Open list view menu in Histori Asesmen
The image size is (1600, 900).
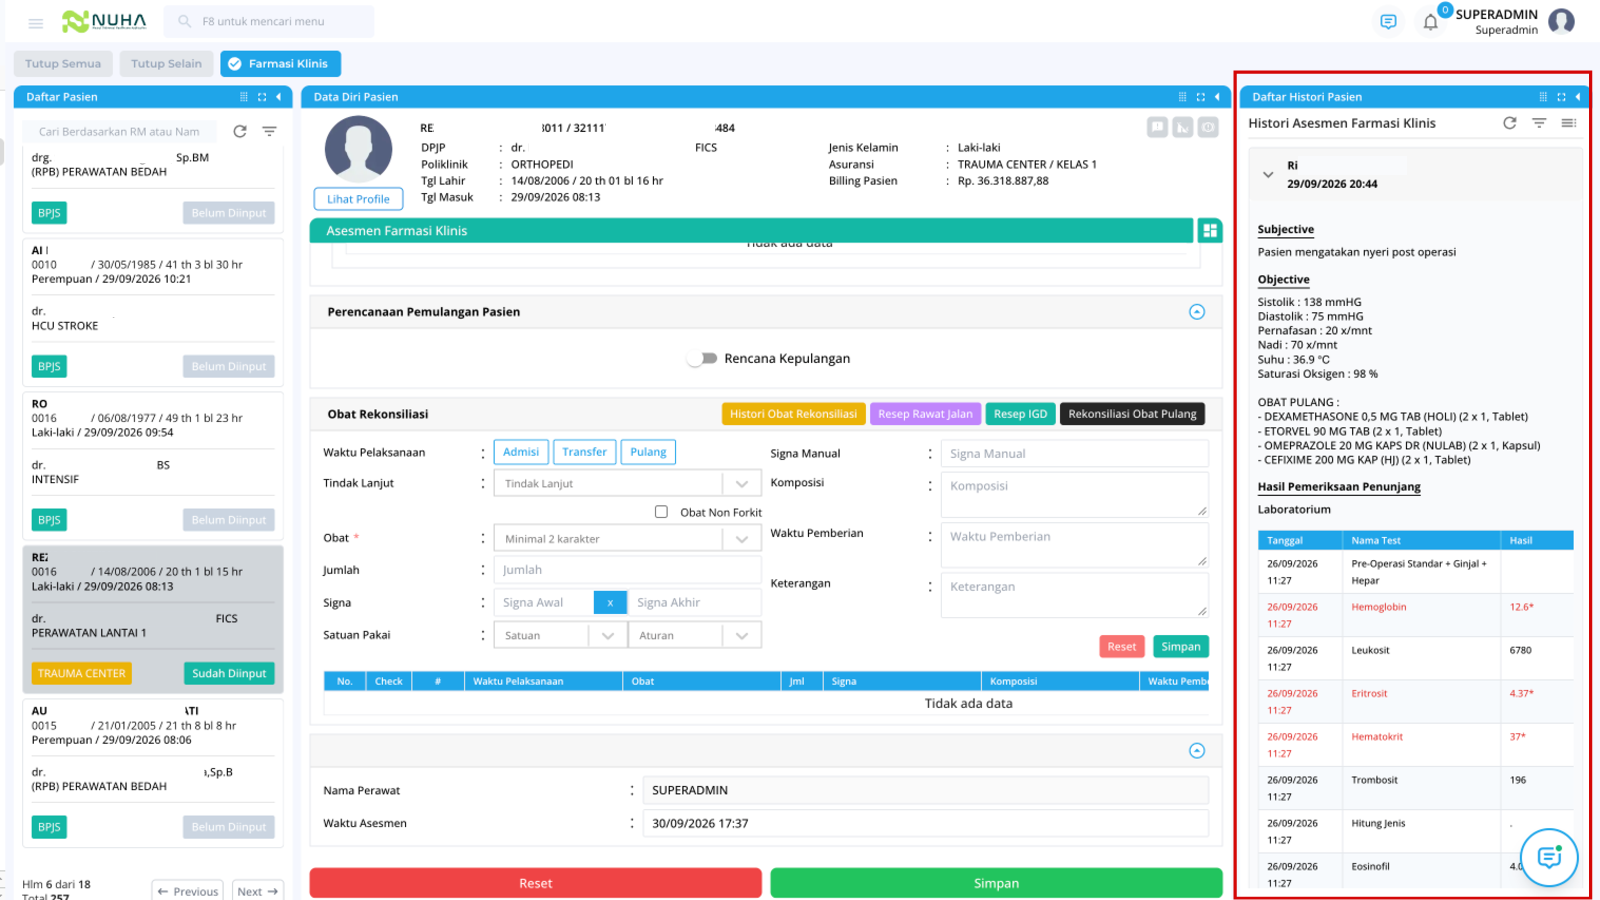(x=1568, y=123)
